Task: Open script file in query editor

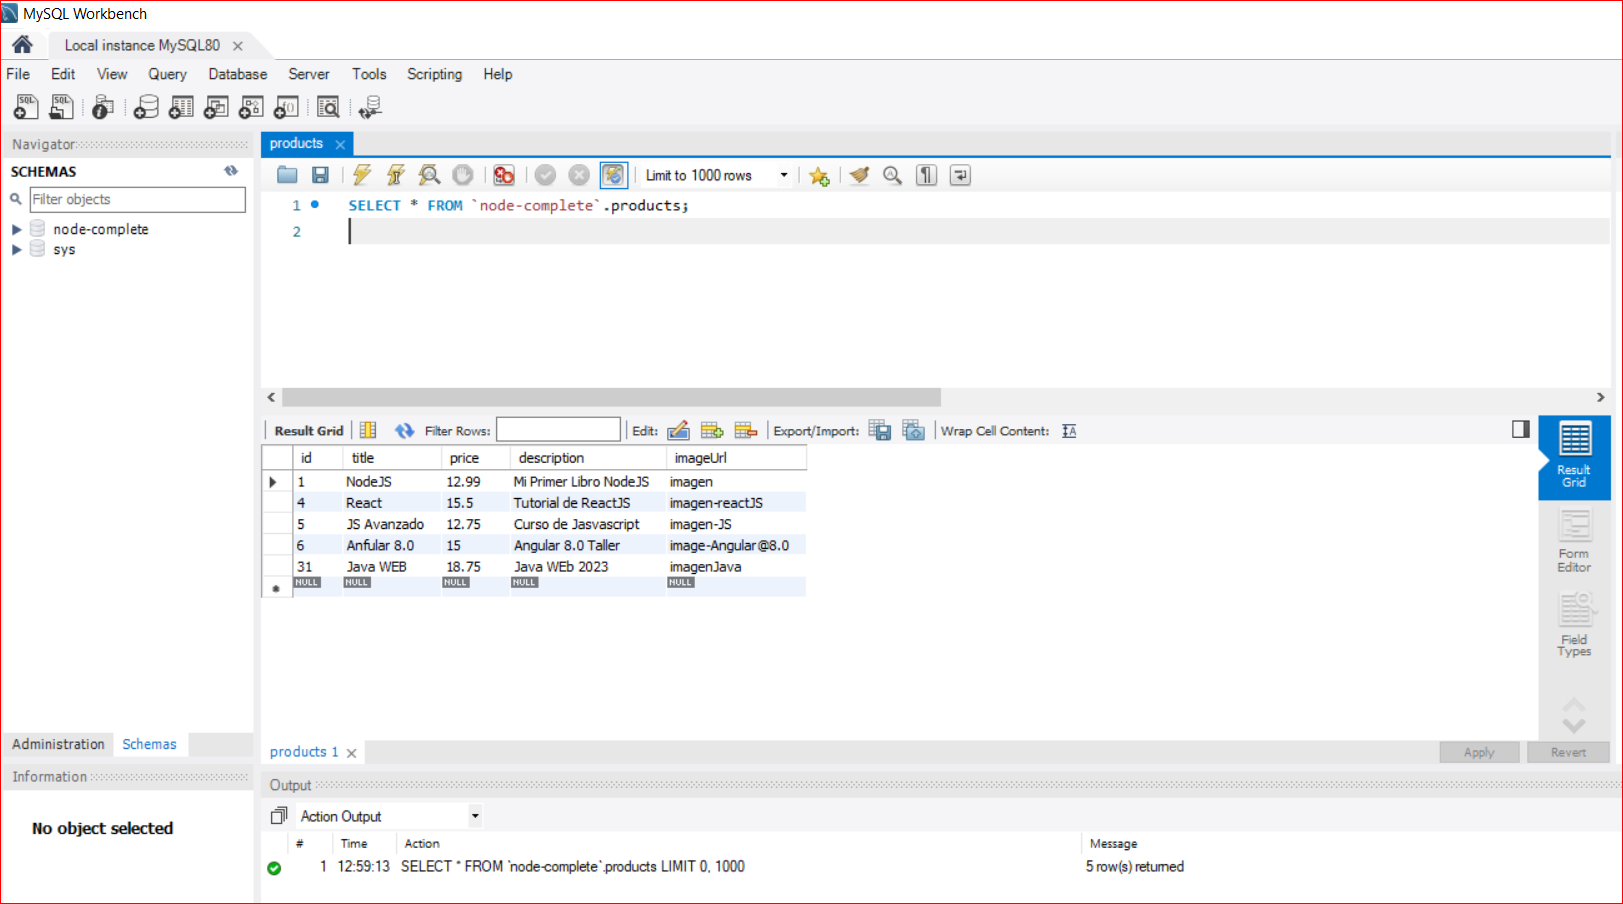Action: tap(287, 175)
